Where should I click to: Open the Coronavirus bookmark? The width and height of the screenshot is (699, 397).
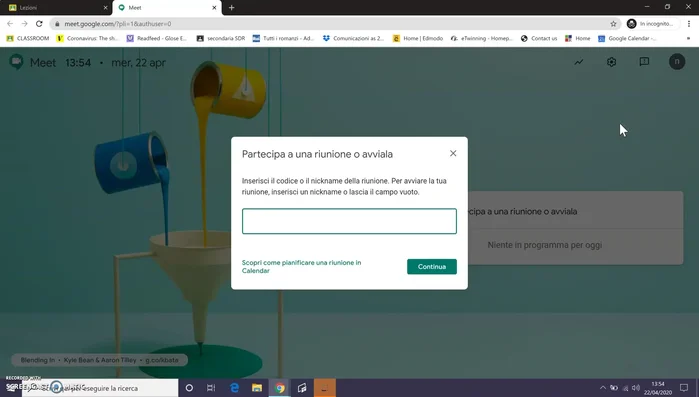coord(88,38)
